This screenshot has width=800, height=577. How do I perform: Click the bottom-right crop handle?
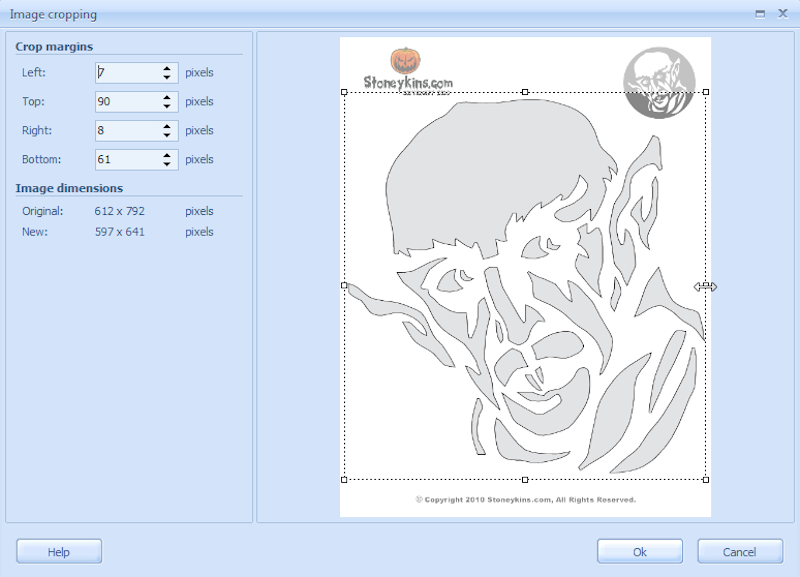706,480
